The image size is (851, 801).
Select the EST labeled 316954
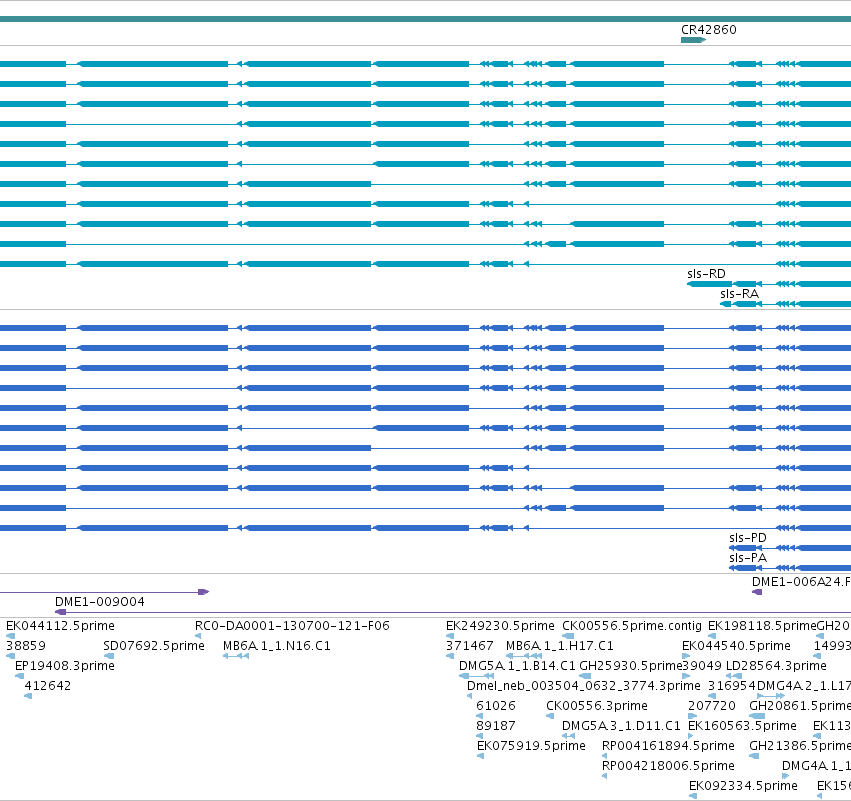point(732,685)
